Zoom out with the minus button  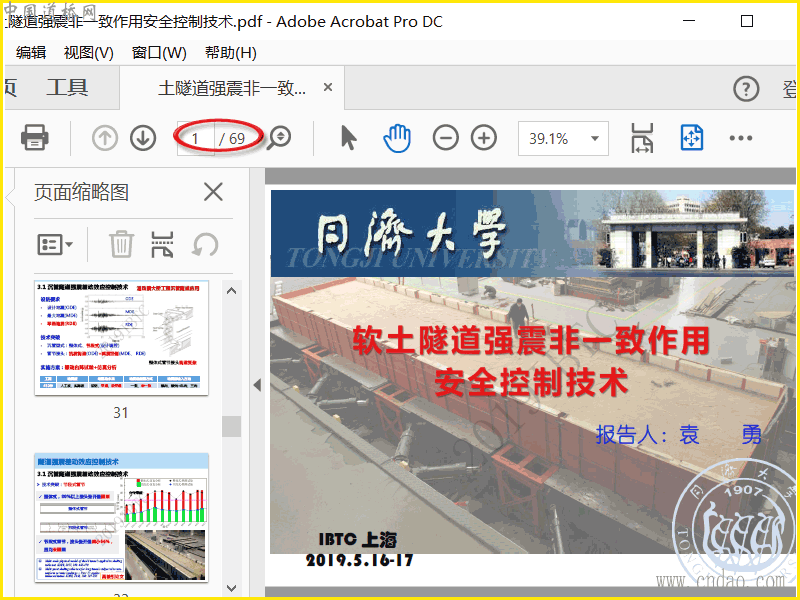point(445,138)
